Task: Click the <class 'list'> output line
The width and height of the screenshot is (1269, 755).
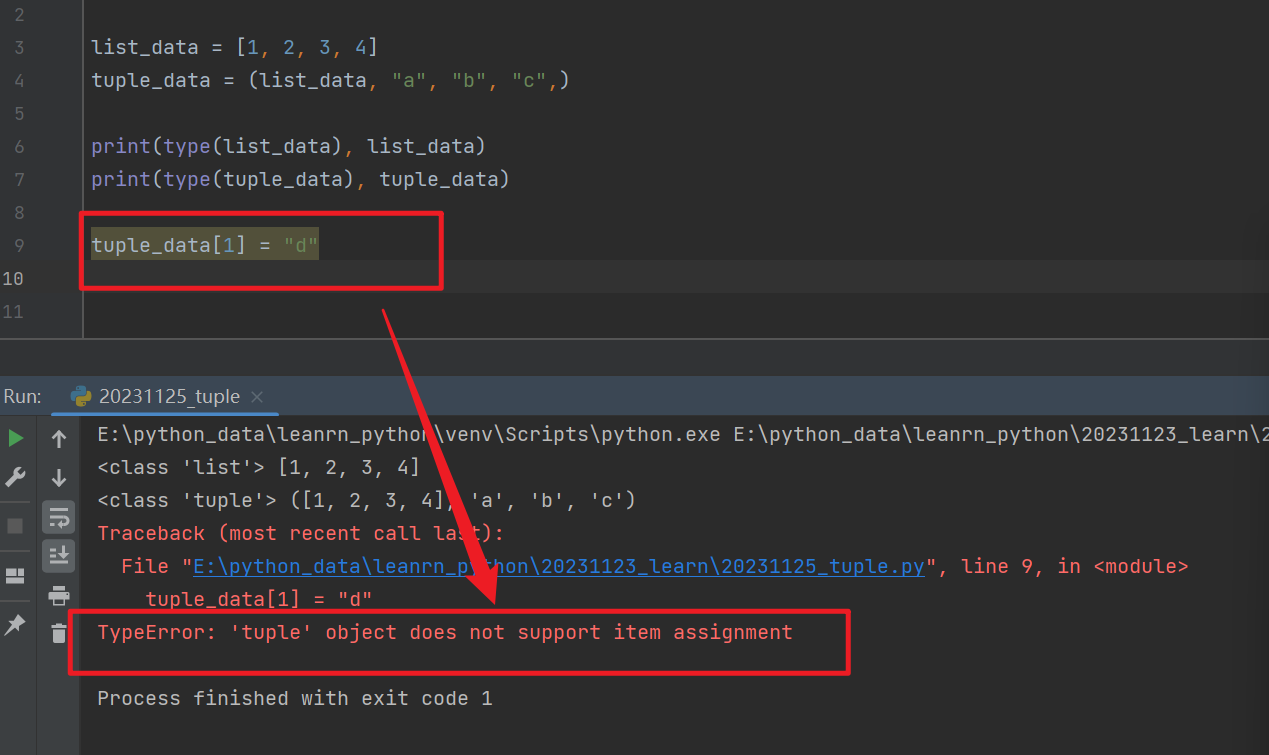Action: click(259, 468)
